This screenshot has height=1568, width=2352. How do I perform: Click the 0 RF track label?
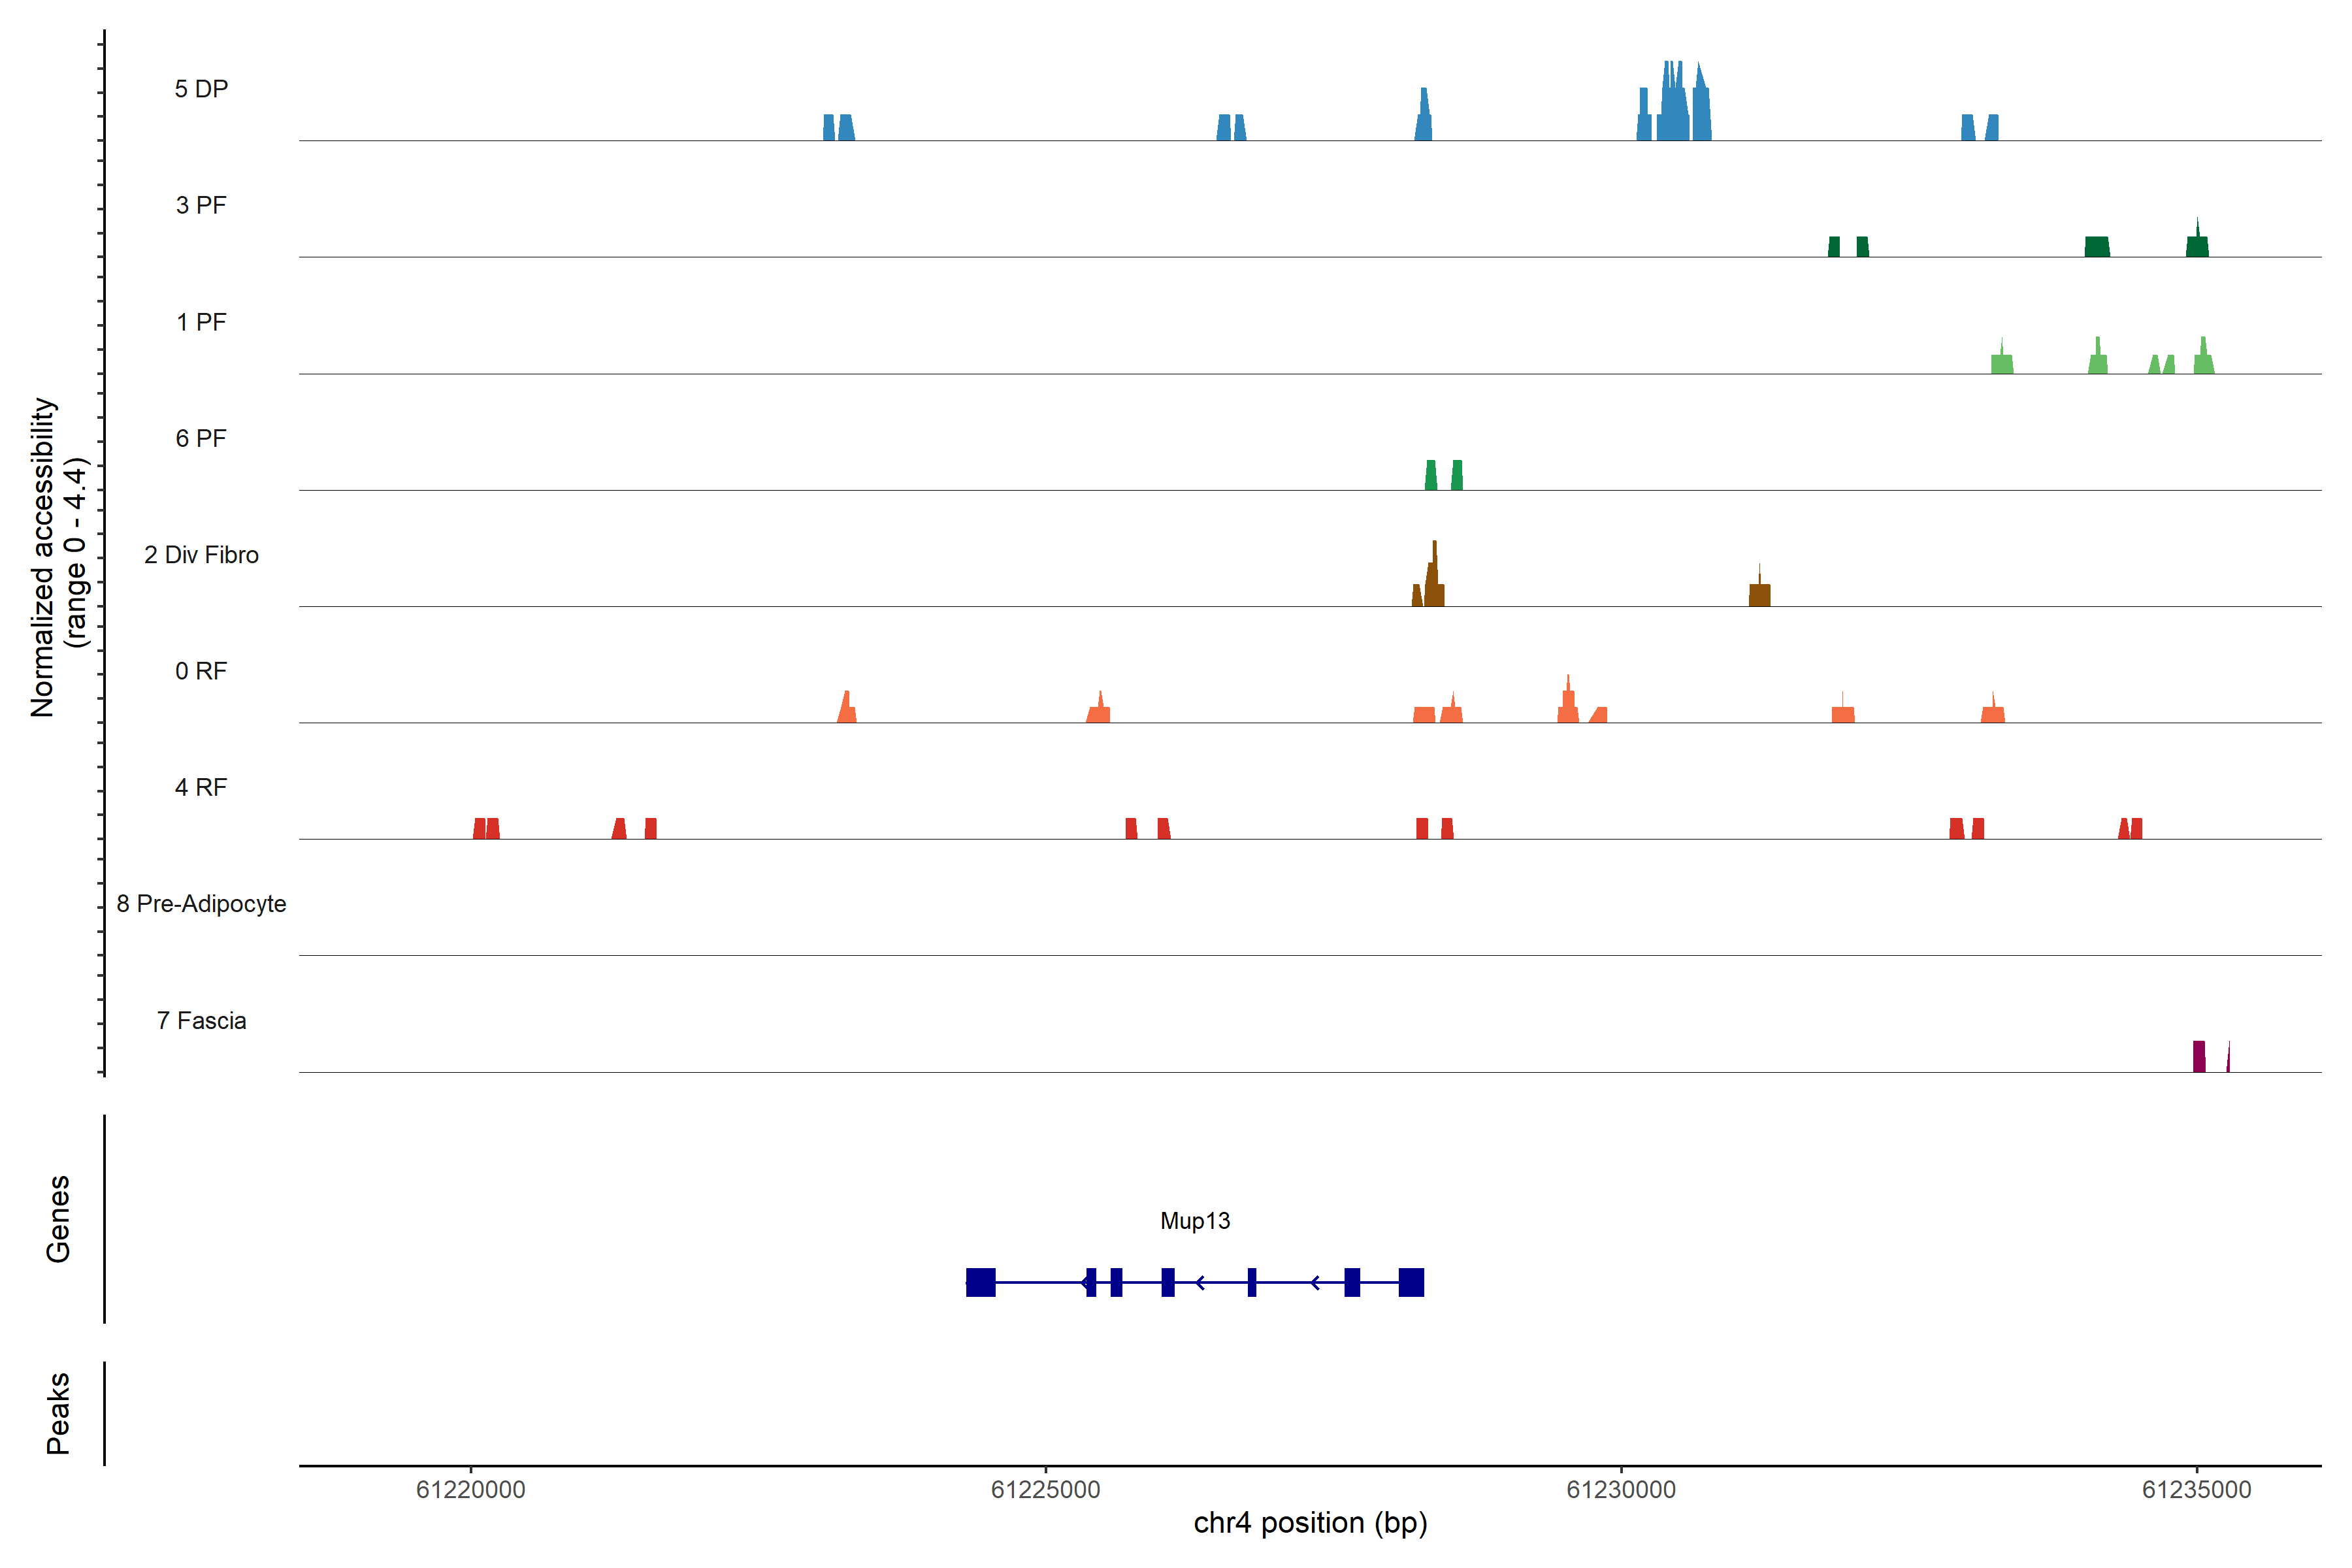point(201,671)
